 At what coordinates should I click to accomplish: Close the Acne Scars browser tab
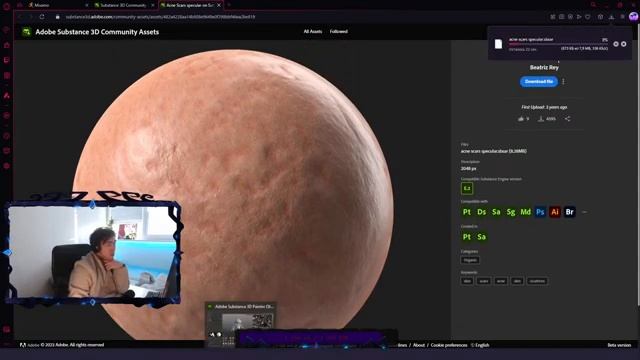219,5
